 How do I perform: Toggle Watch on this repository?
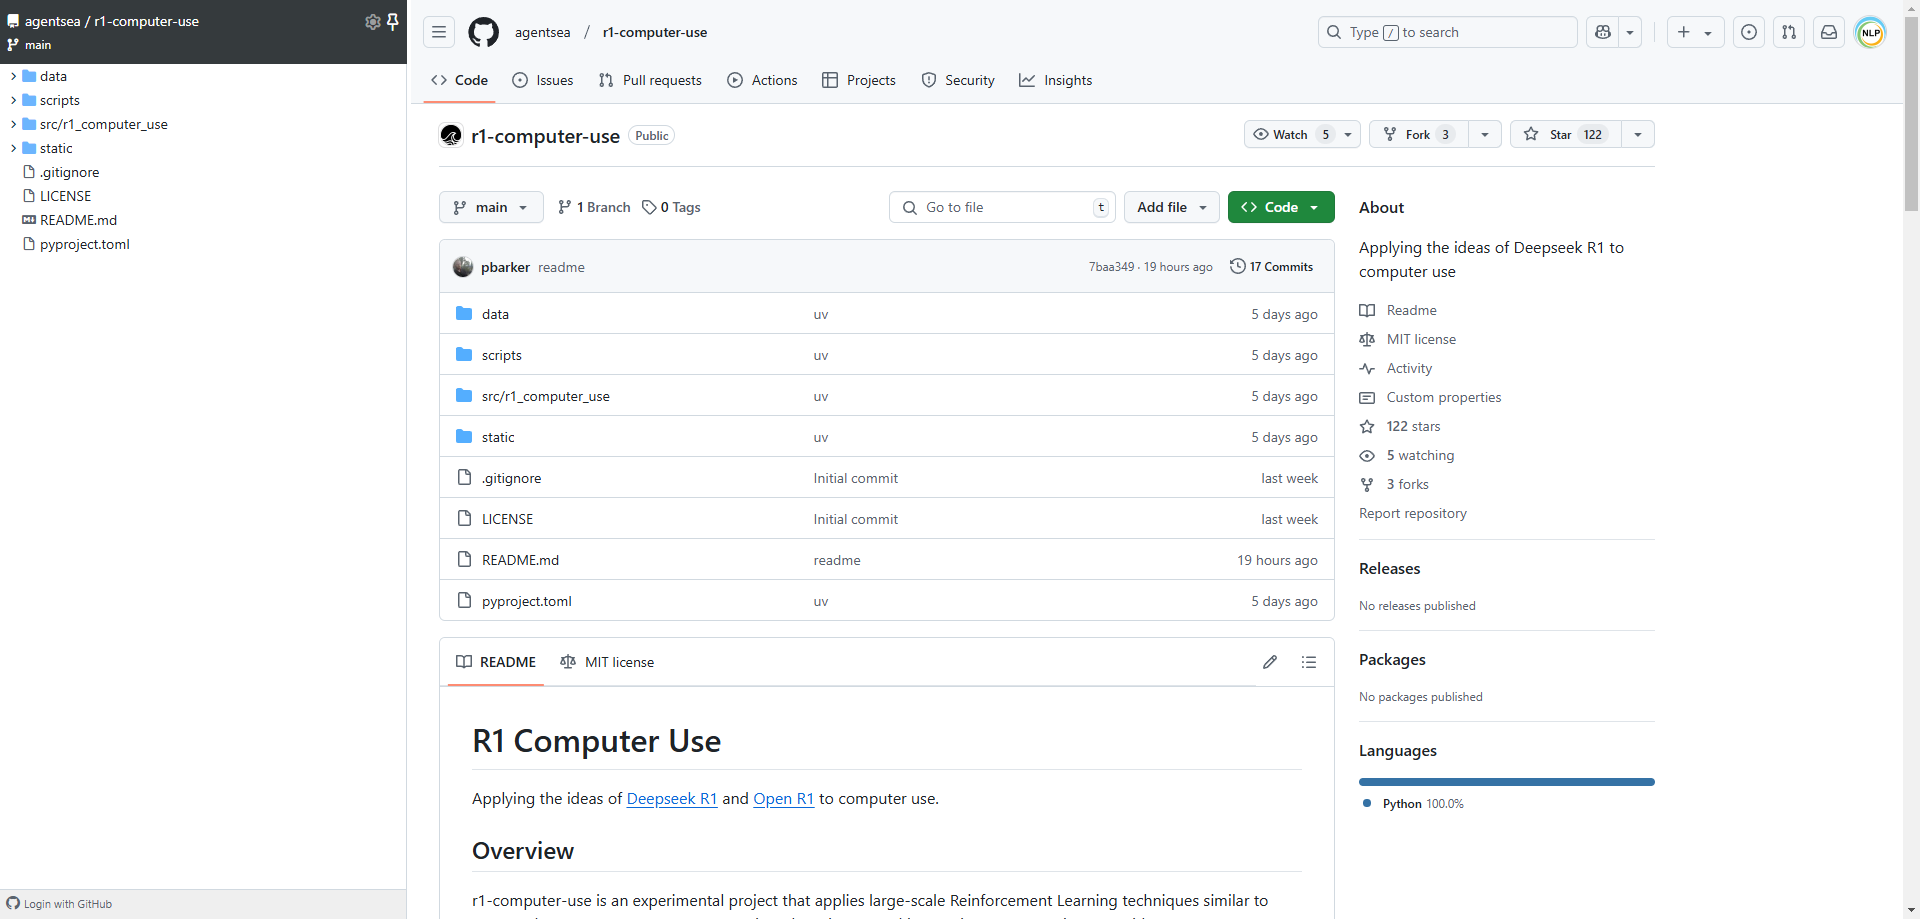pyautogui.click(x=1290, y=134)
